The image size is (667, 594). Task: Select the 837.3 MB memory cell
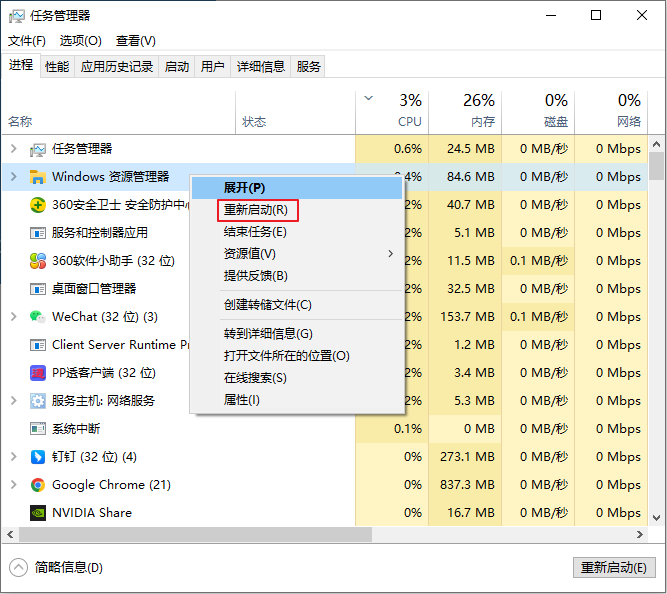tap(465, 485)
